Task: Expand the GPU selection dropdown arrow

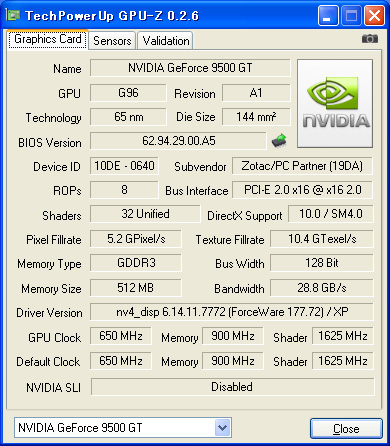Action: click(222, 427)
